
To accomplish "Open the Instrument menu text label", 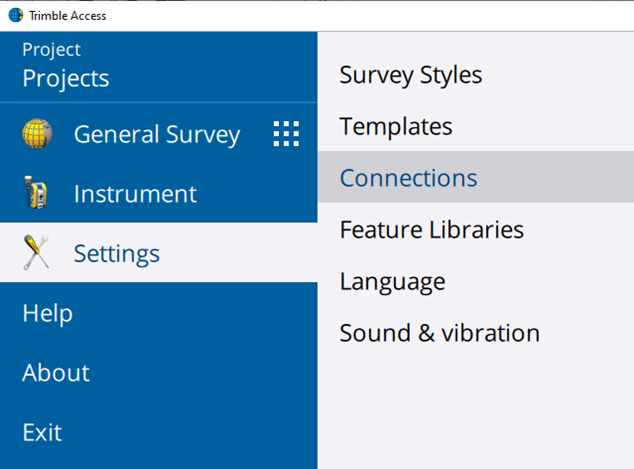I will [x=135, y=194].
